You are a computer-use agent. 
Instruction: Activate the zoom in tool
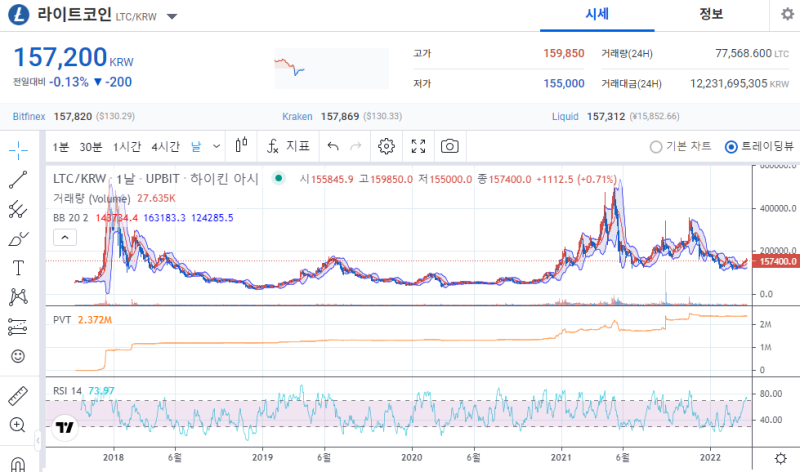point(18,425)
